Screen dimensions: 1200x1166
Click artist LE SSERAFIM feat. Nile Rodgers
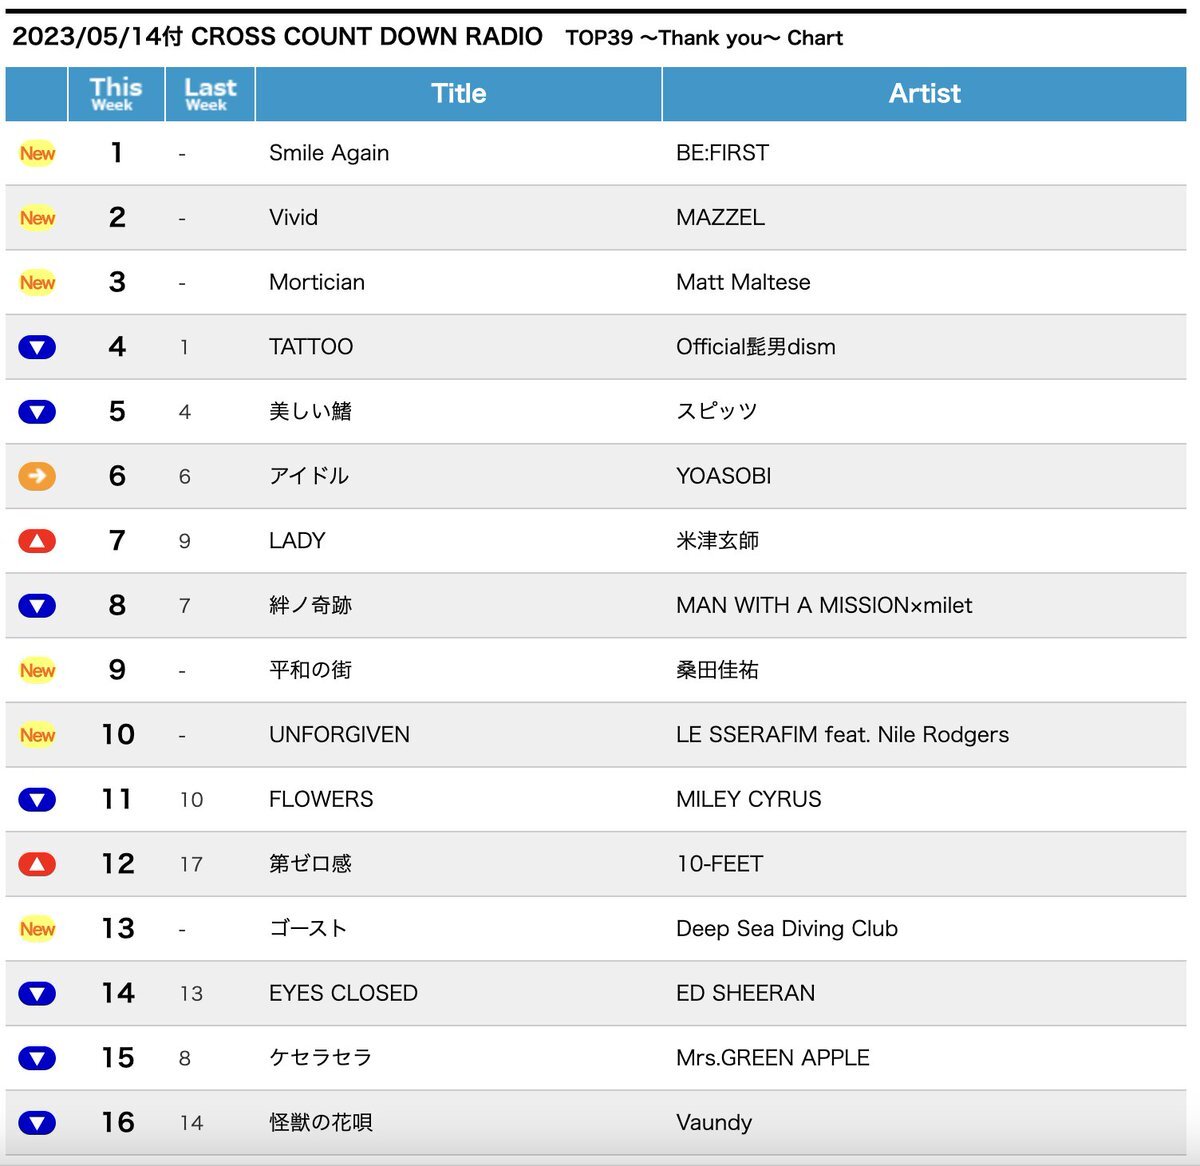pos(842,735)
